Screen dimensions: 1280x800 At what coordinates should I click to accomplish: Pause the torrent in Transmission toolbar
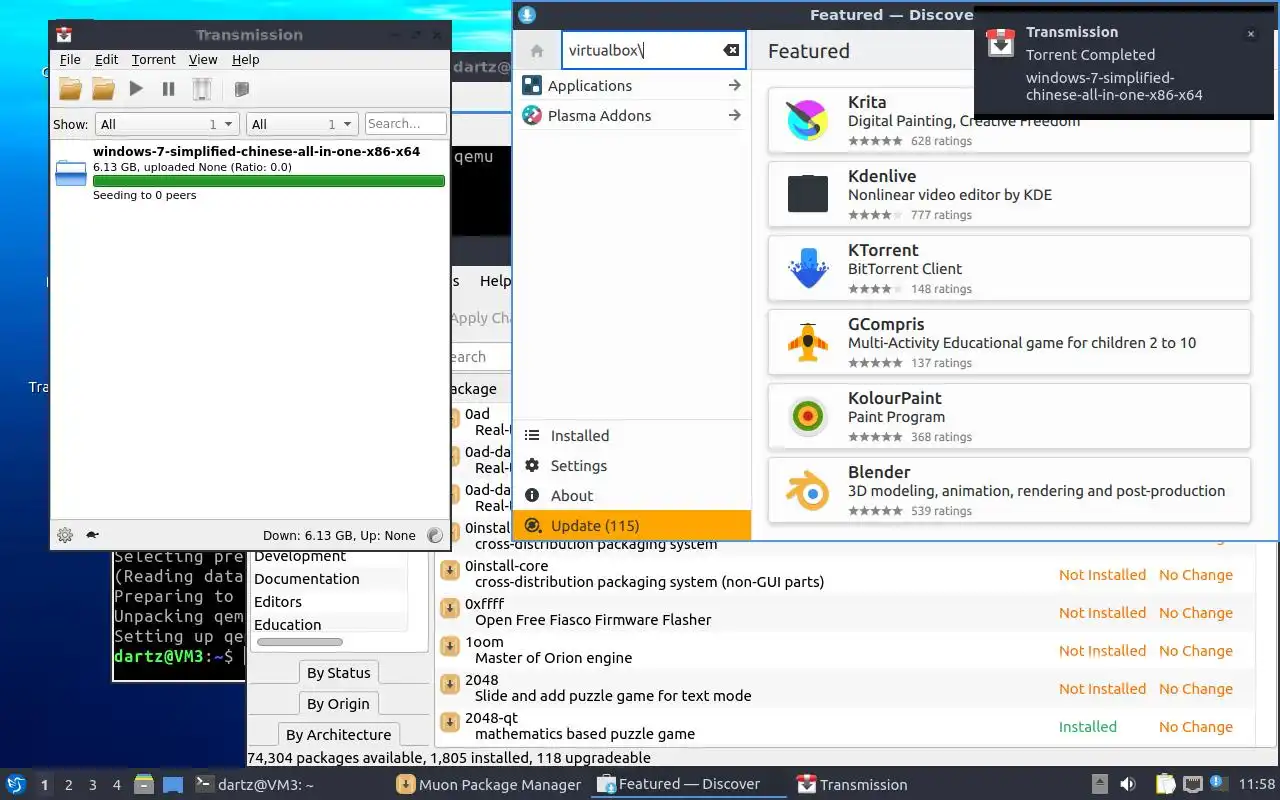169,89
